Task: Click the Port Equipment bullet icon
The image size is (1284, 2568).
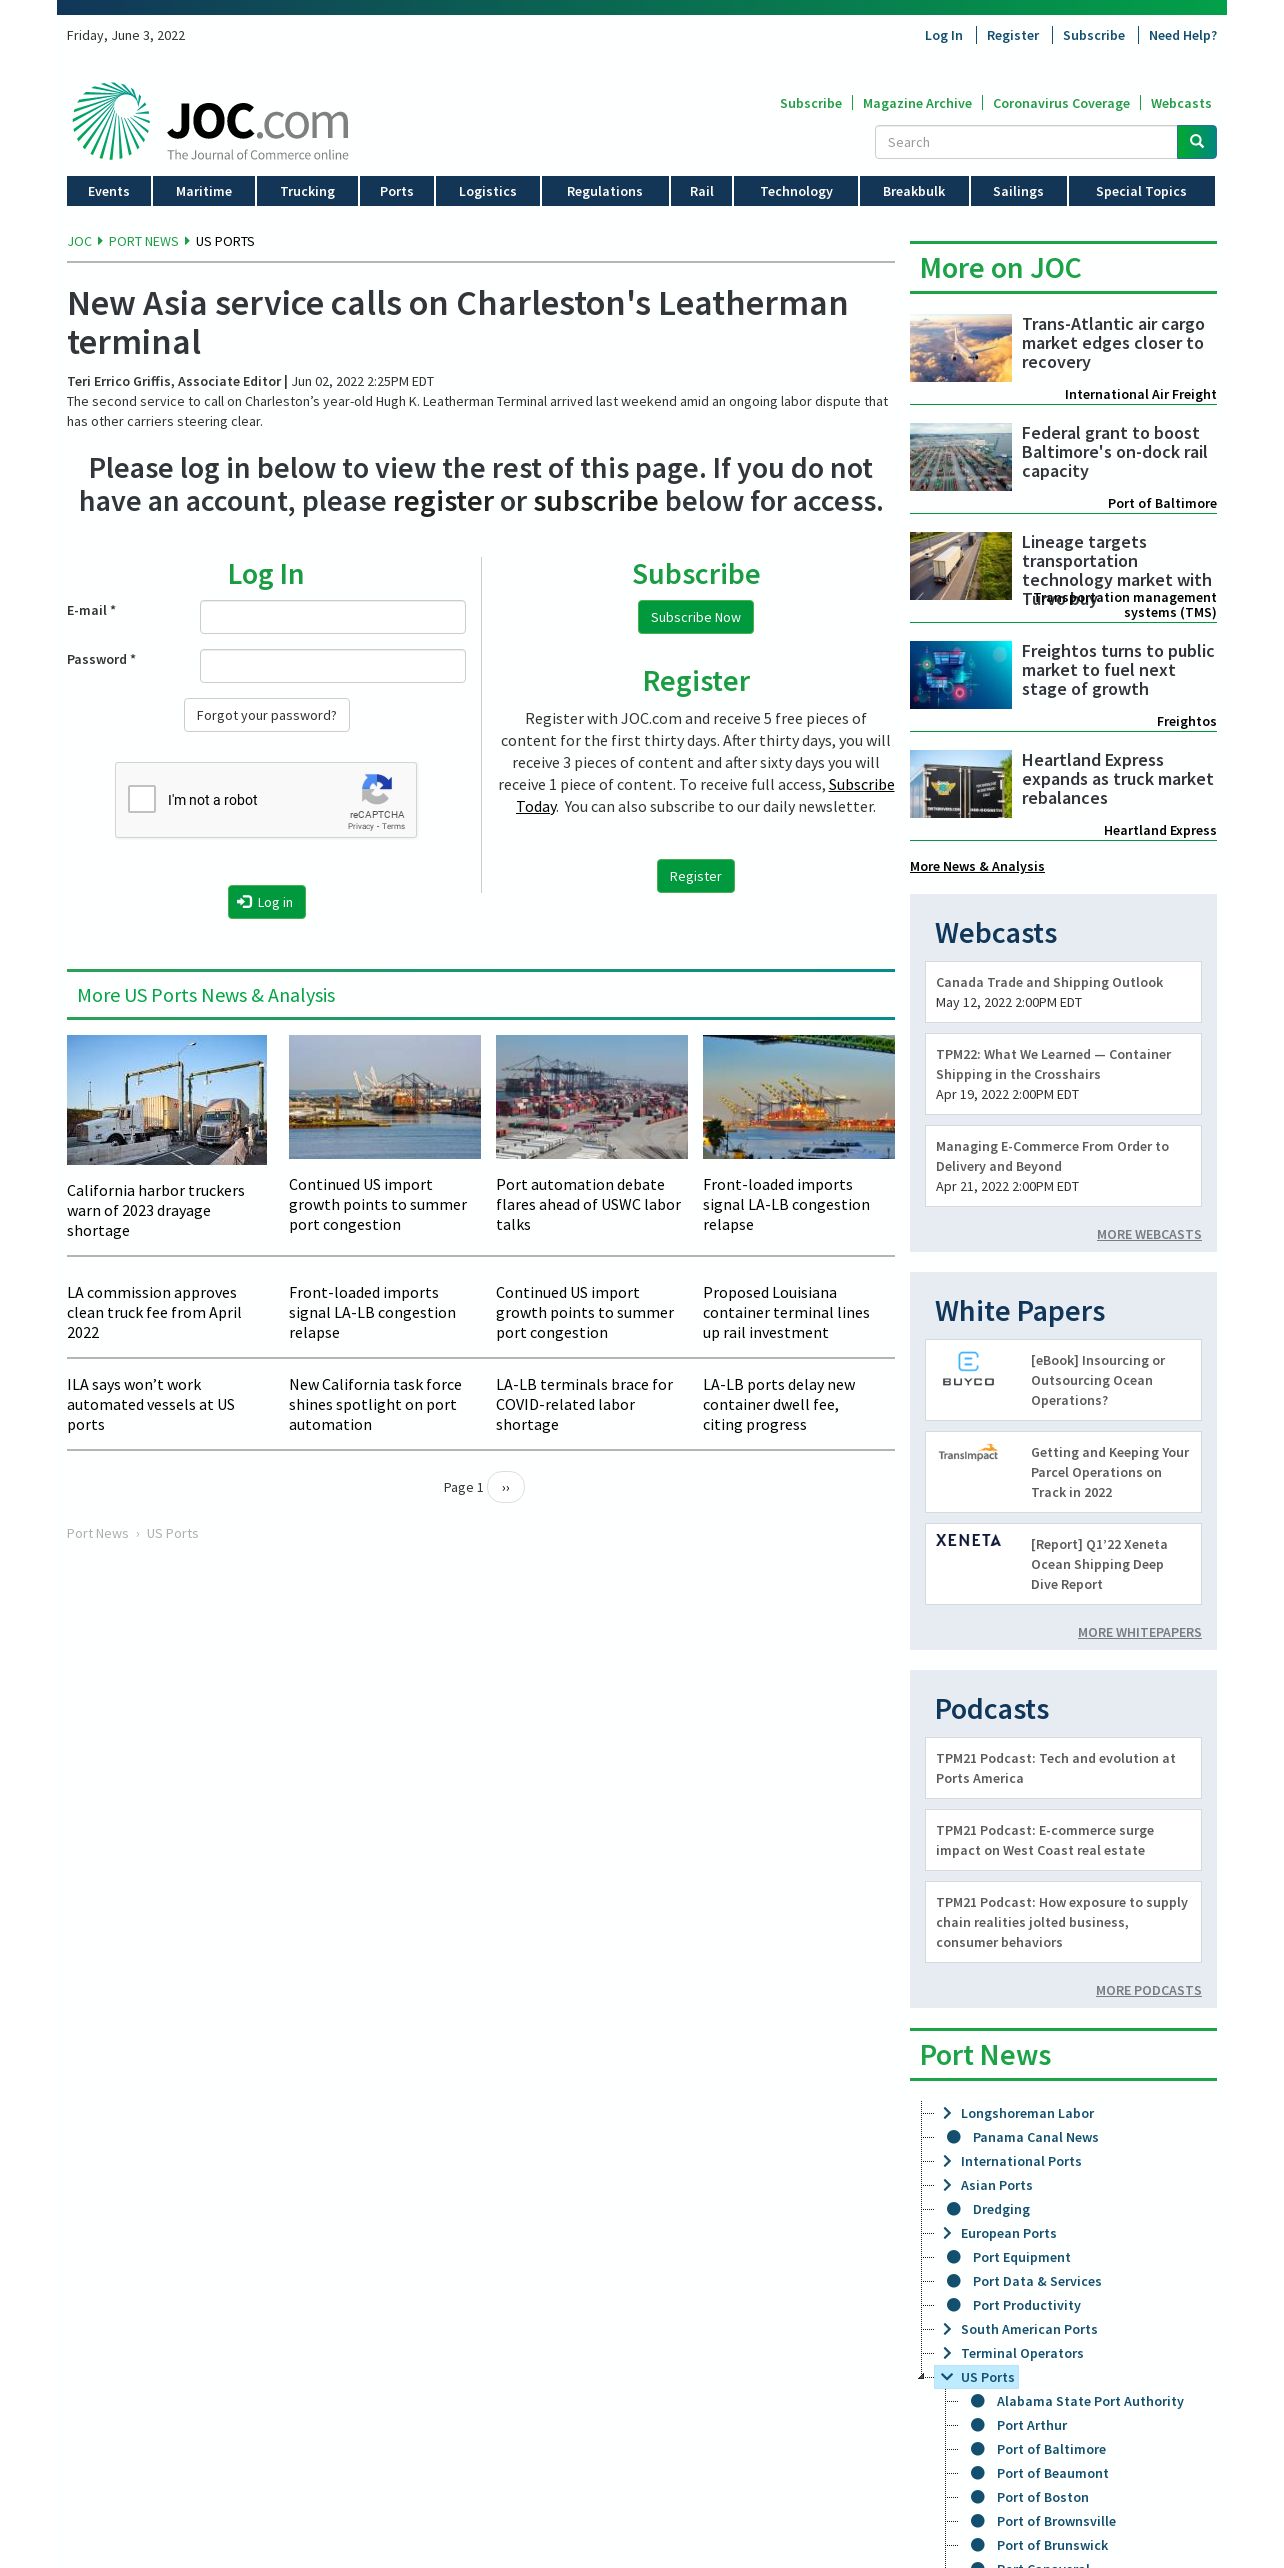Action: point(954,2257)
